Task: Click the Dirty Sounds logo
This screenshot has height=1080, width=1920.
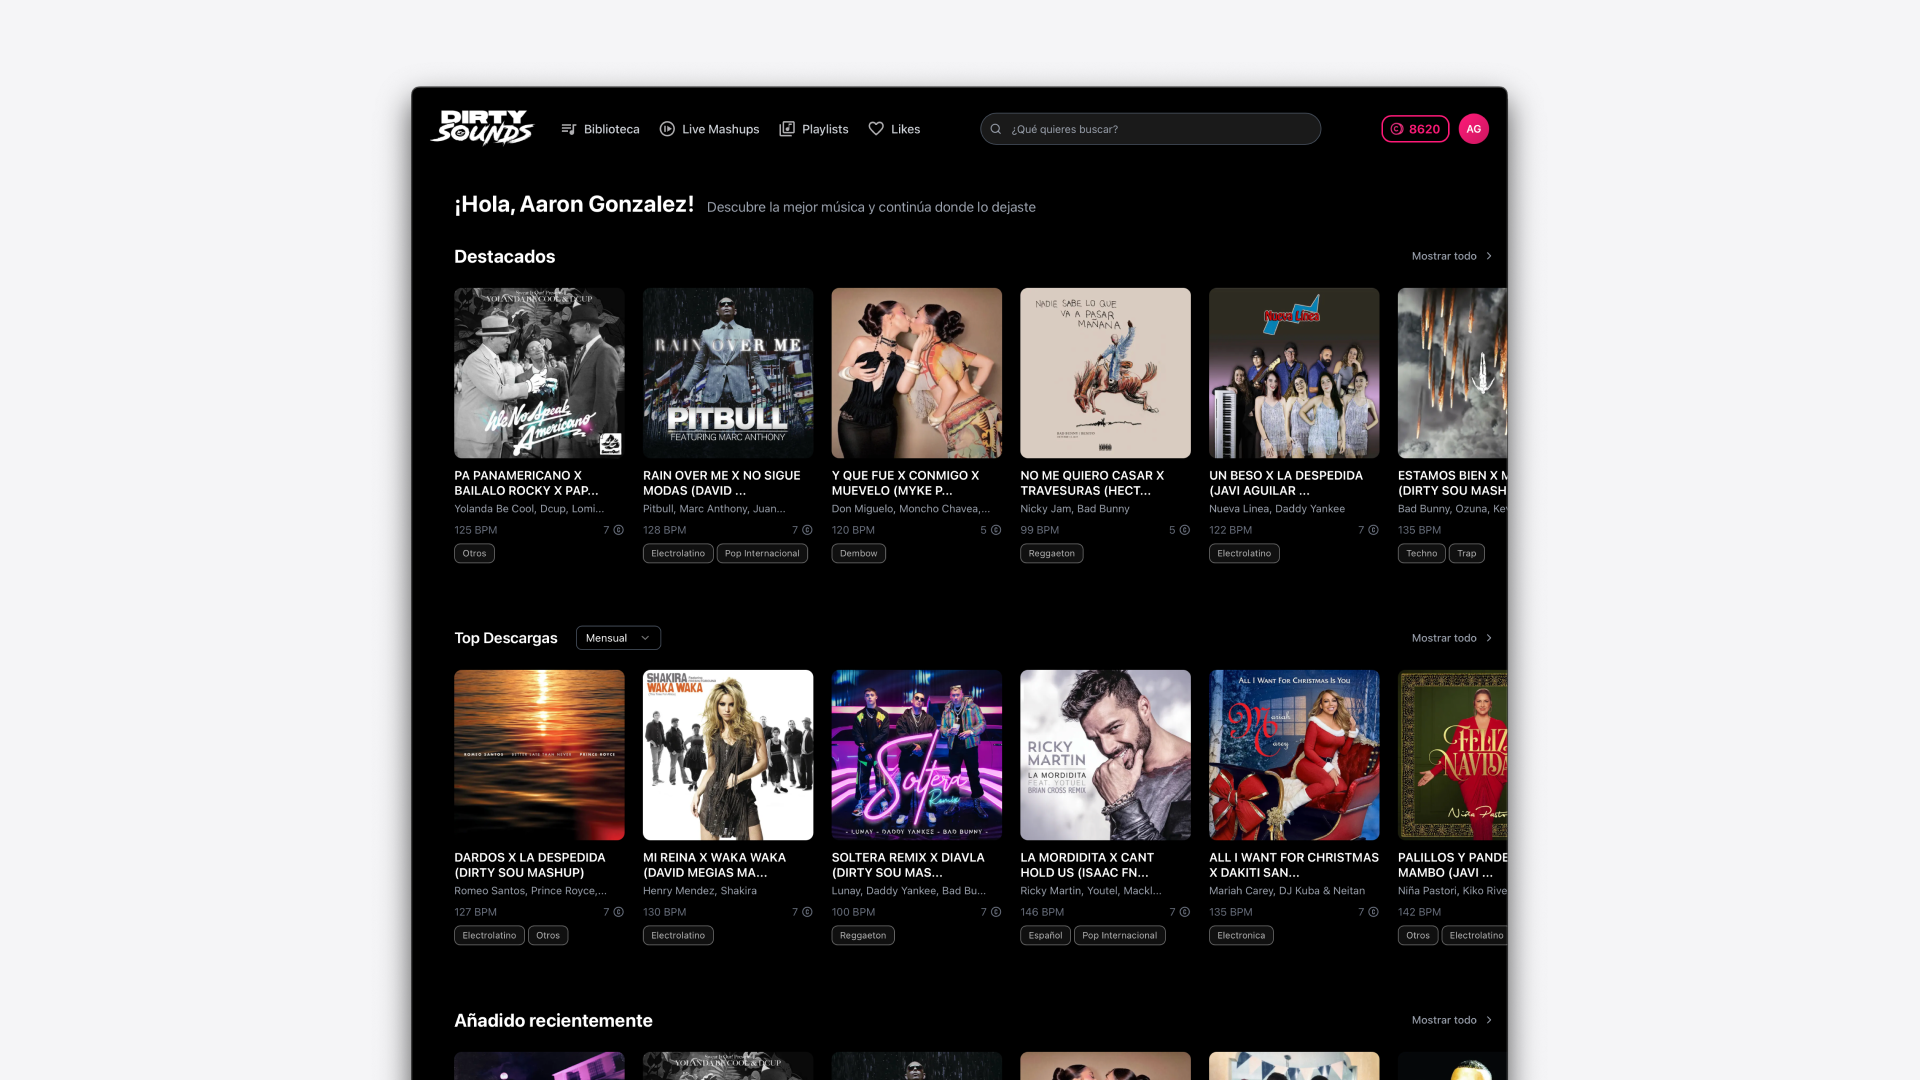Action: [482, 128]
